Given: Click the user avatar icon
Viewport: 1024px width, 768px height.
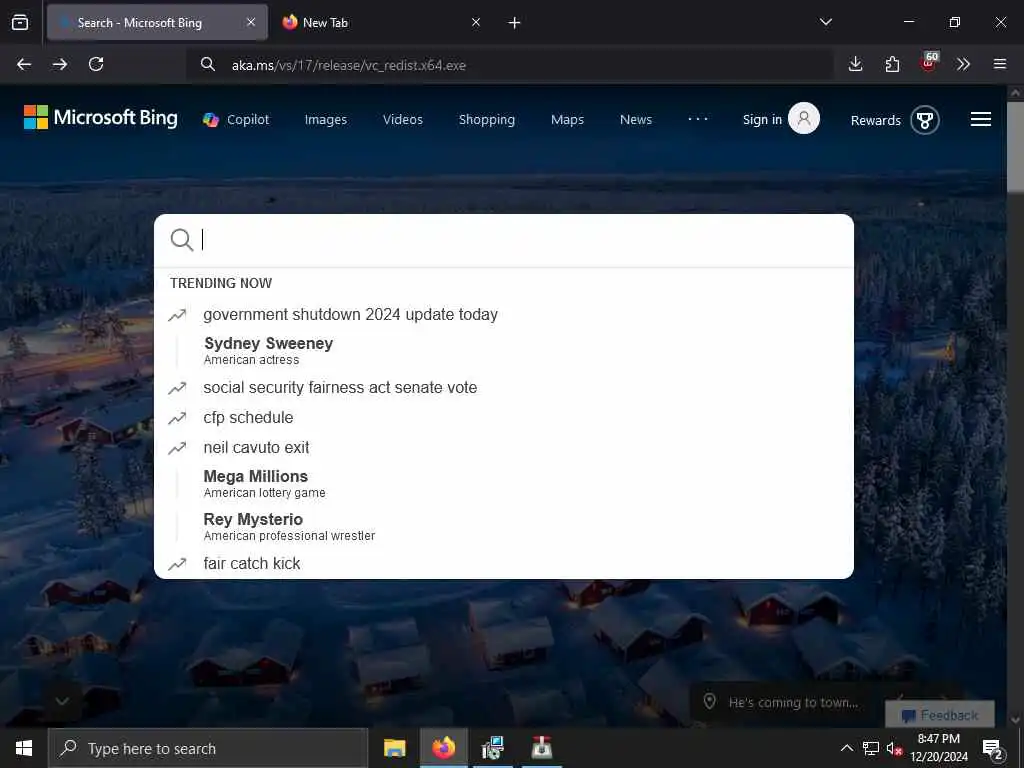Looking at the screenshot, I should pyautogui.click(x=804, y=118).
